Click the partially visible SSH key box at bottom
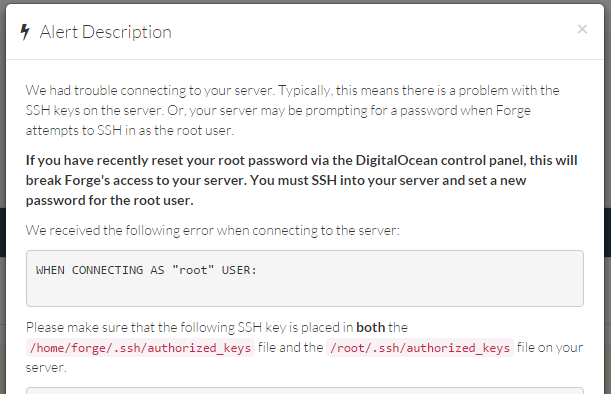Viewport: 611px width, 394px height. point(305,390)
